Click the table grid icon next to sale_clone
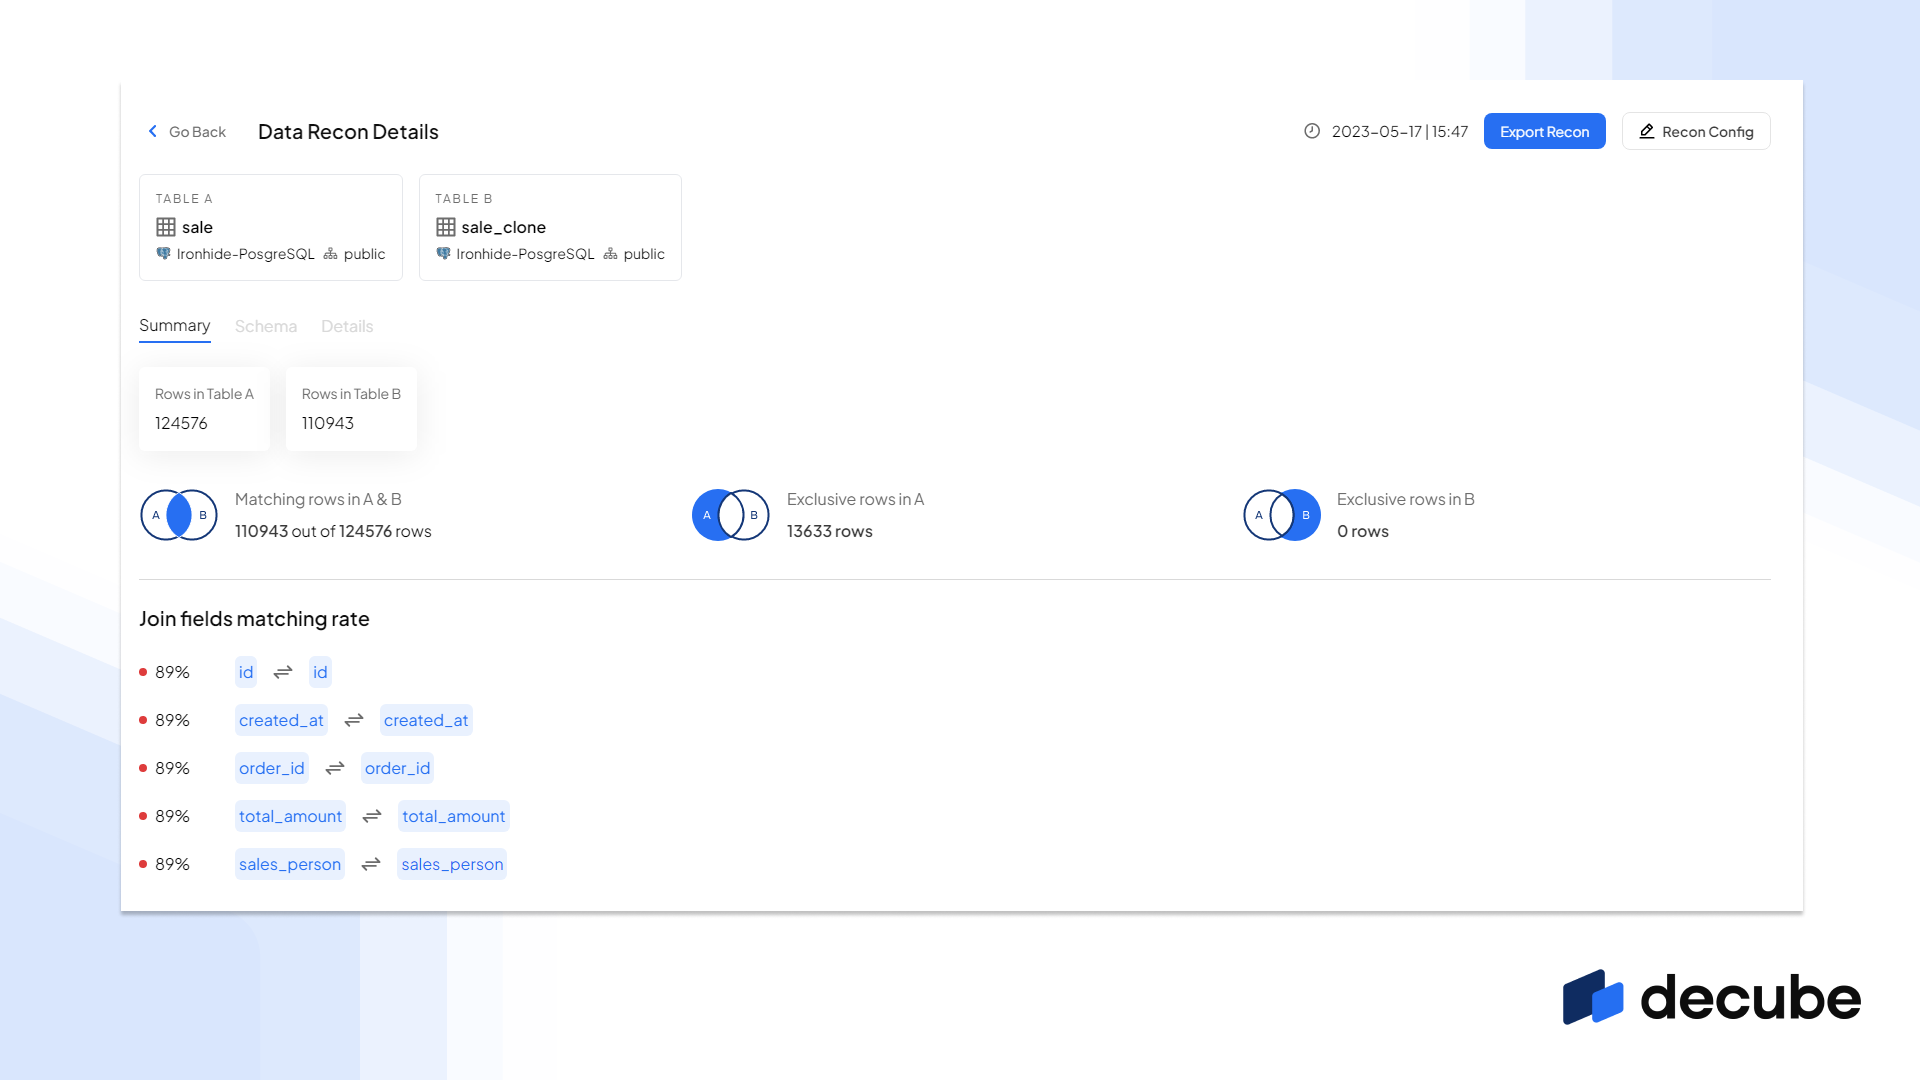 (x=446, y=227)
